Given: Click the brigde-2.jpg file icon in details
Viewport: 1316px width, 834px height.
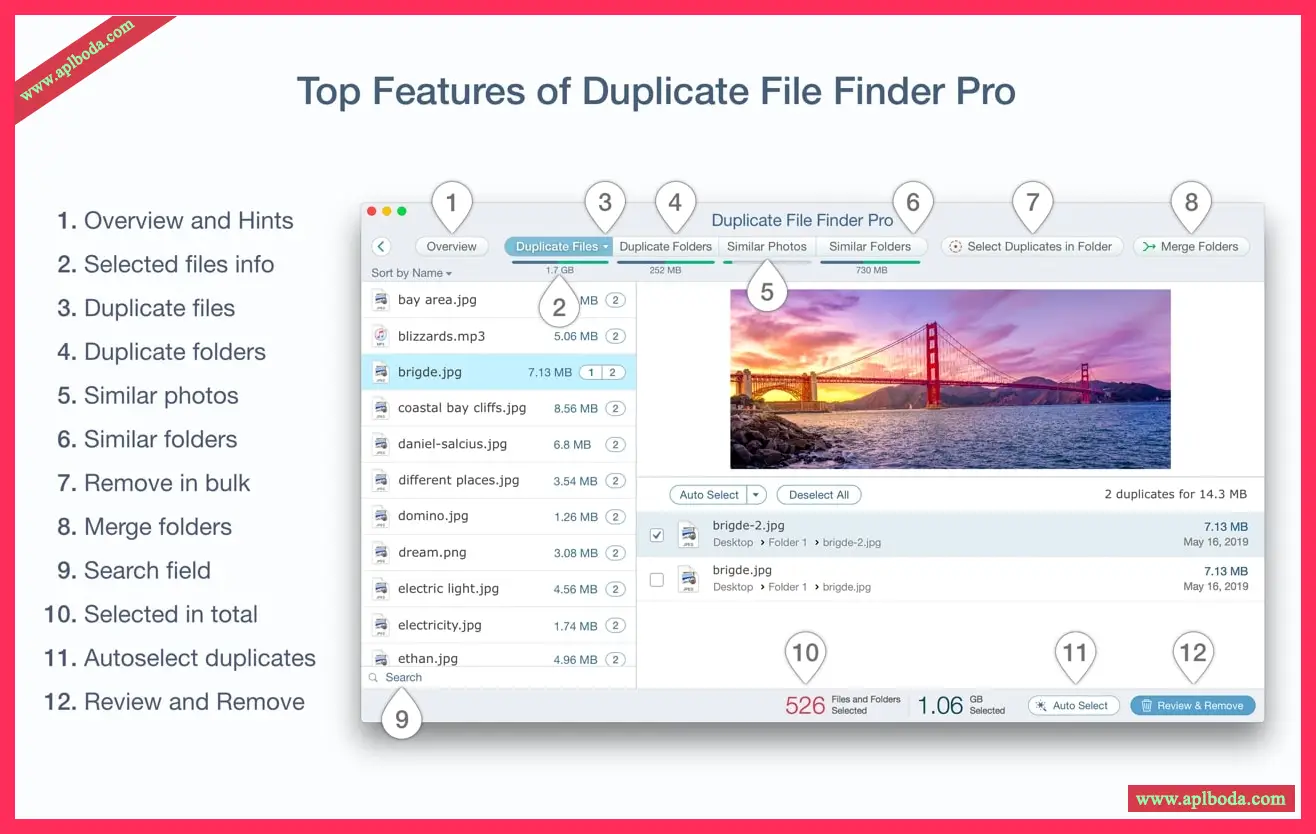Looking at the screenshot, I should coord(688,534).
